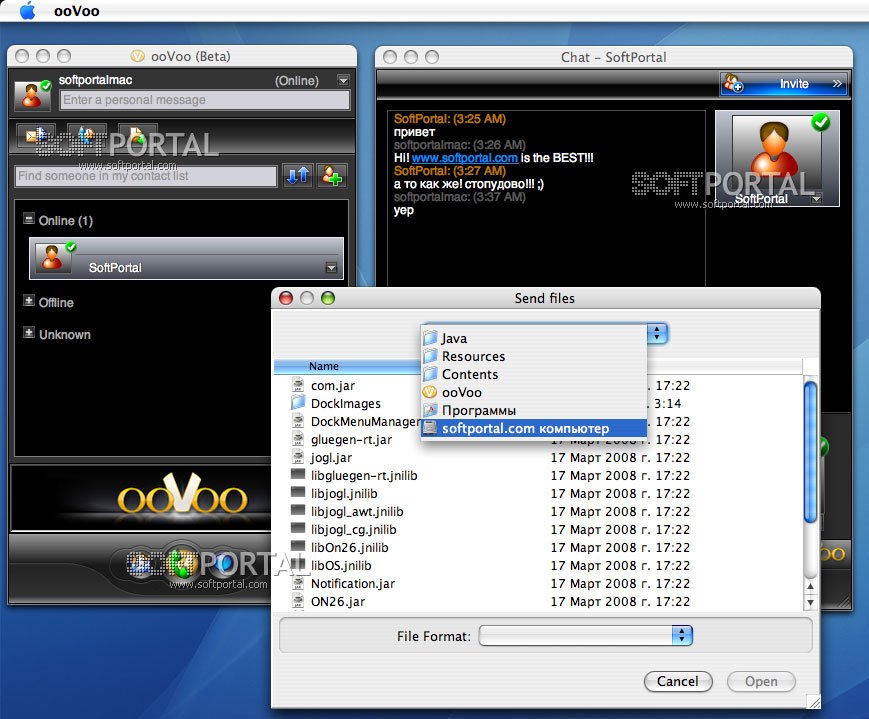Select Resources in the folder path menu
Image resolution: width=869 pixels, height=719 pixels.
(534, 356)
